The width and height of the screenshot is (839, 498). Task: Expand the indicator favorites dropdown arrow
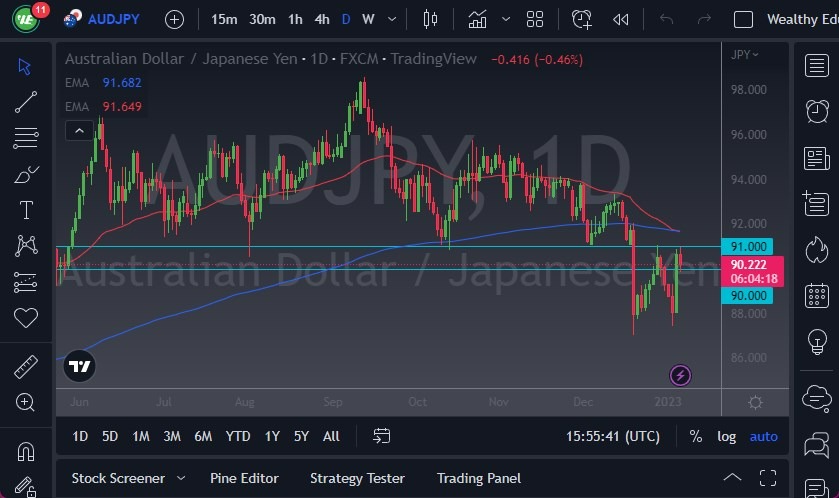[506, 20]
